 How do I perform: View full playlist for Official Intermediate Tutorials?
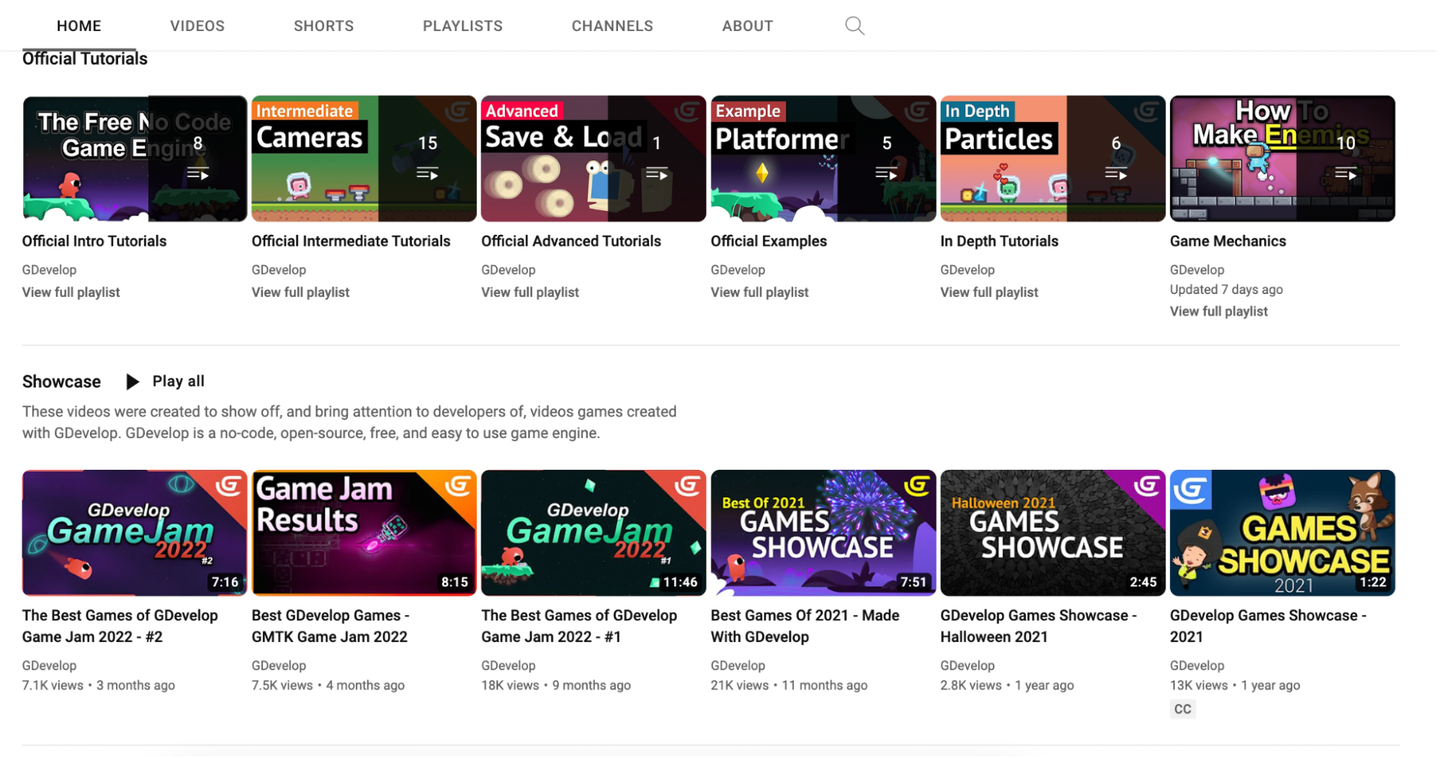(x=301, y=292)
